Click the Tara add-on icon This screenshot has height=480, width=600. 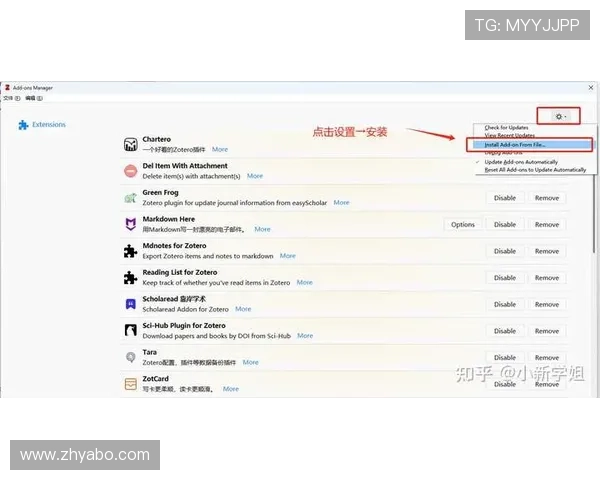point(130,357)
